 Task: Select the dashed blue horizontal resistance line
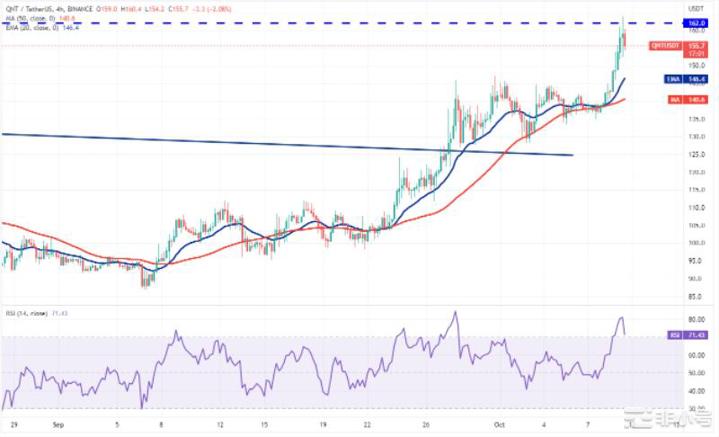click(x=300, y=21)
